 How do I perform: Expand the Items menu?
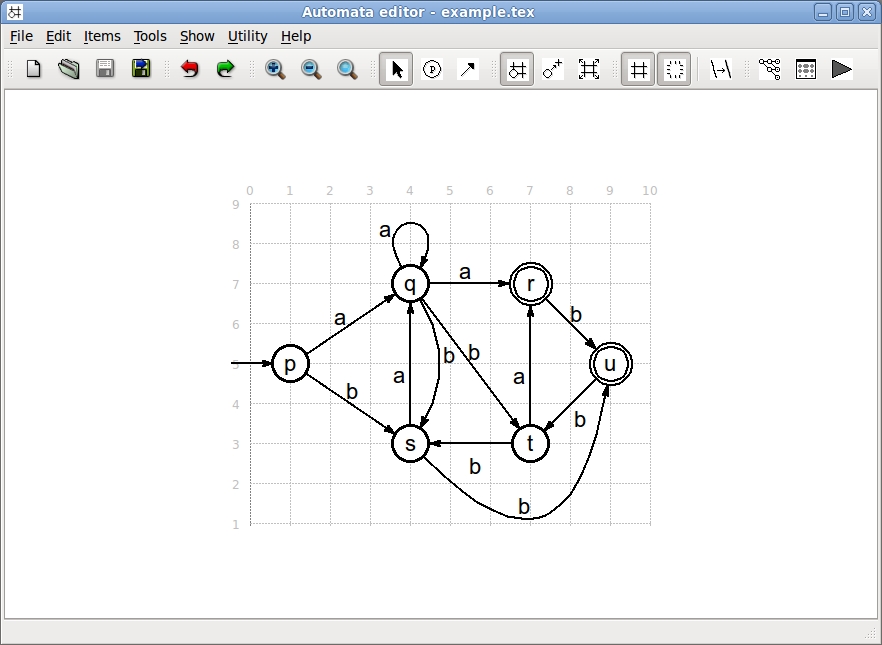[x=102, y=36]
